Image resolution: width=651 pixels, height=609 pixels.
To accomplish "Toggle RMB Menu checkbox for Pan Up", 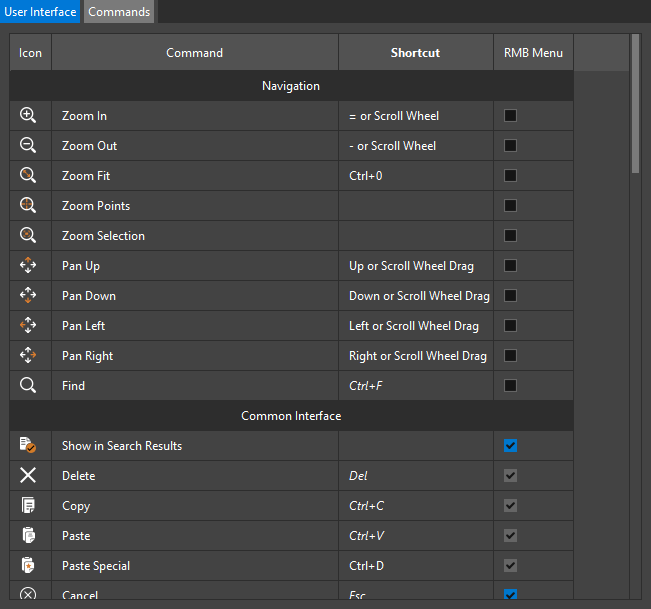I will 510,265.
